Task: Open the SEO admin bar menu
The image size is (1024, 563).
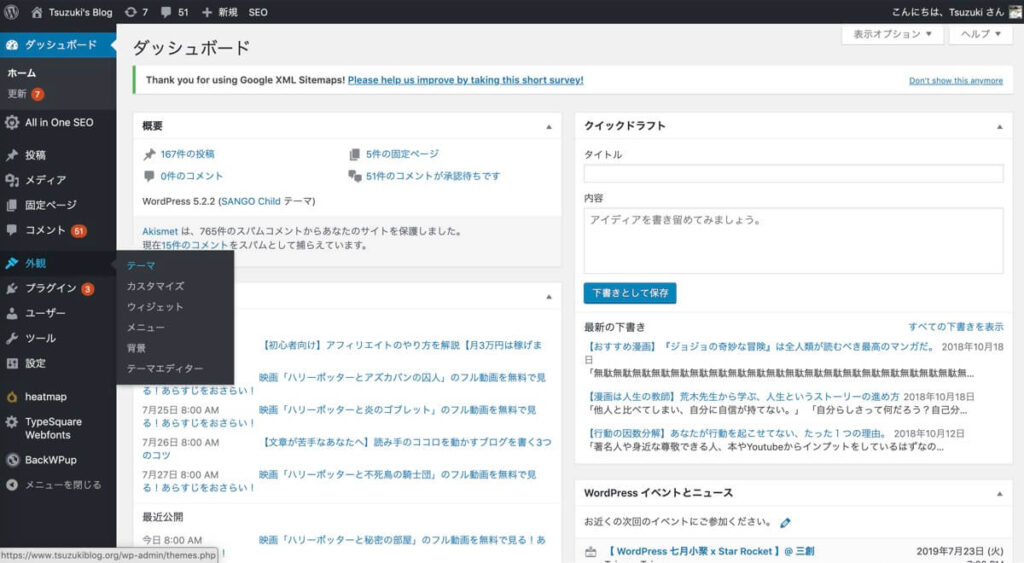Action: 258,12
